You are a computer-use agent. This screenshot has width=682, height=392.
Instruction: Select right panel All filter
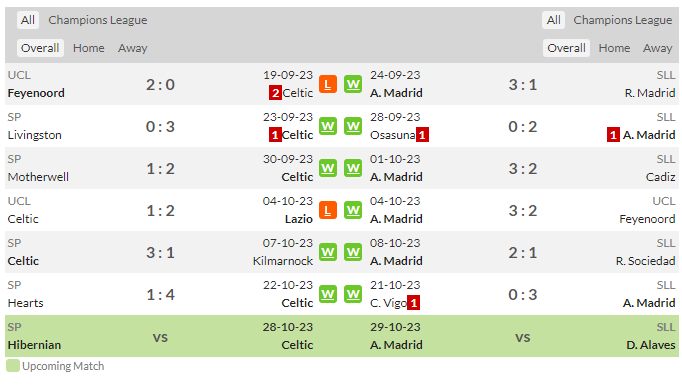pos(553,20)
